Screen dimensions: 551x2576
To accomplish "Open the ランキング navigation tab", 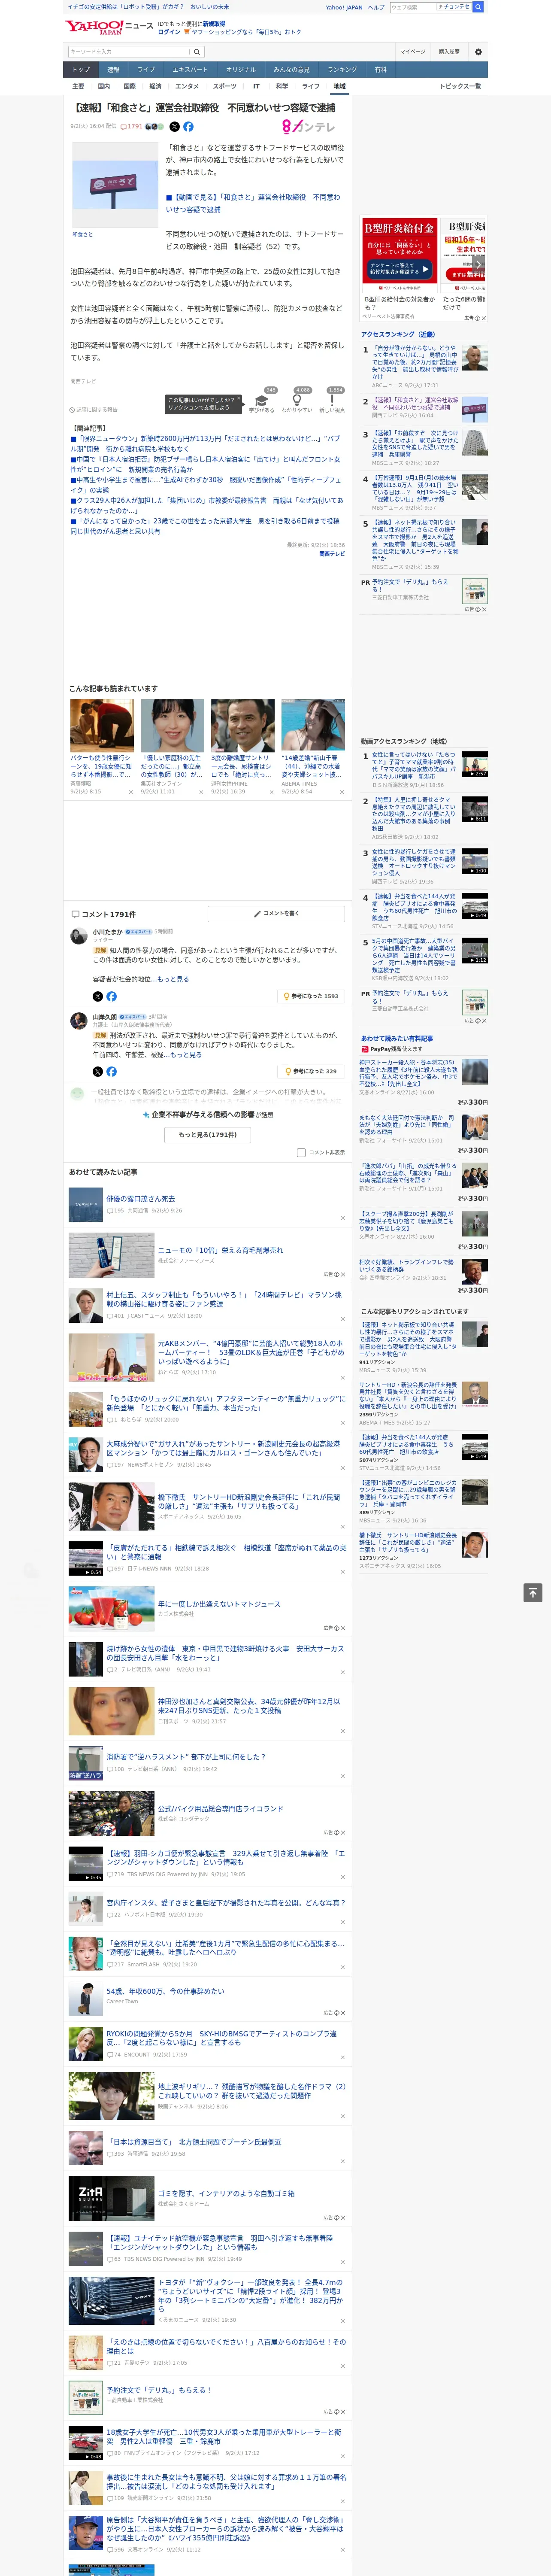I will tap(342, 69).
